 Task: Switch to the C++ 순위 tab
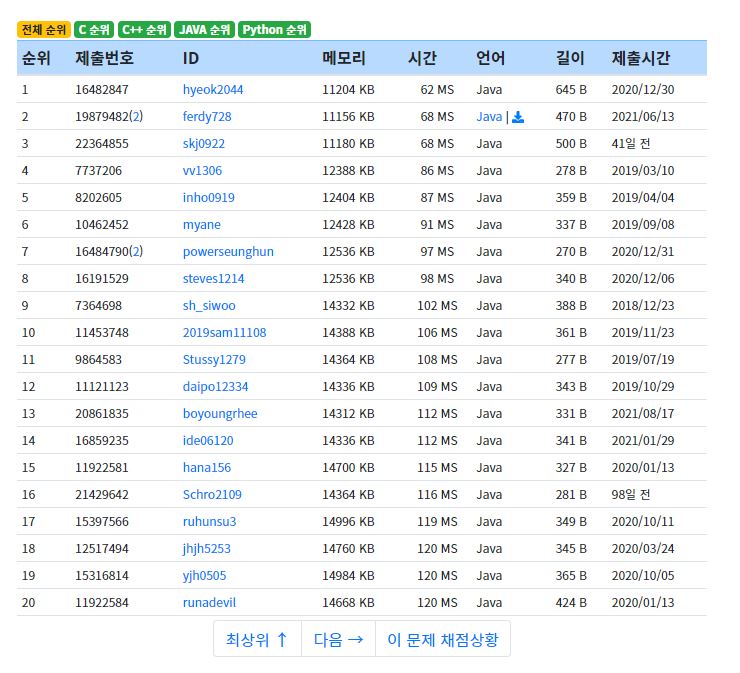144,30
